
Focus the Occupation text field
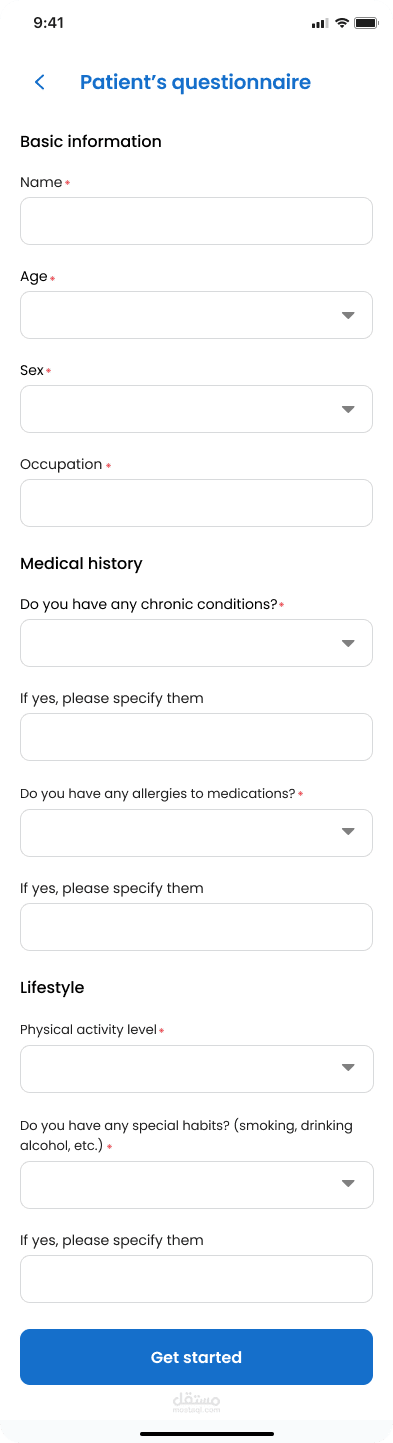196,503
